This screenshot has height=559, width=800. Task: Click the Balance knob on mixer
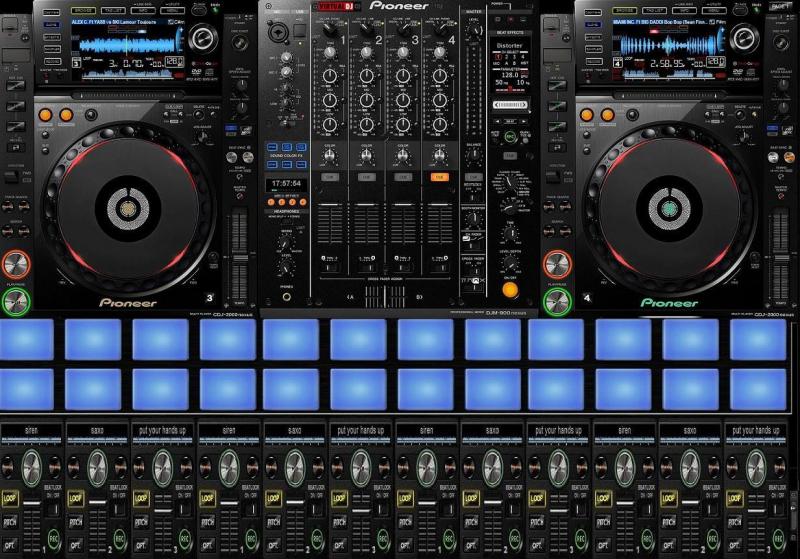coord(474,156)
